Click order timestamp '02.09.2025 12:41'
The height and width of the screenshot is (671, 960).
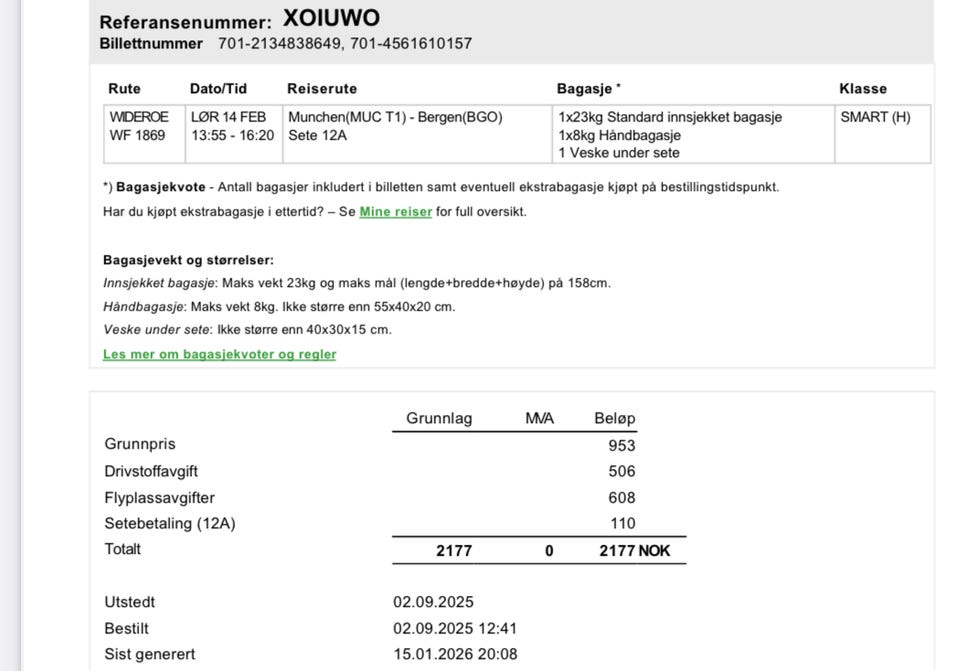tap(455, 629)
